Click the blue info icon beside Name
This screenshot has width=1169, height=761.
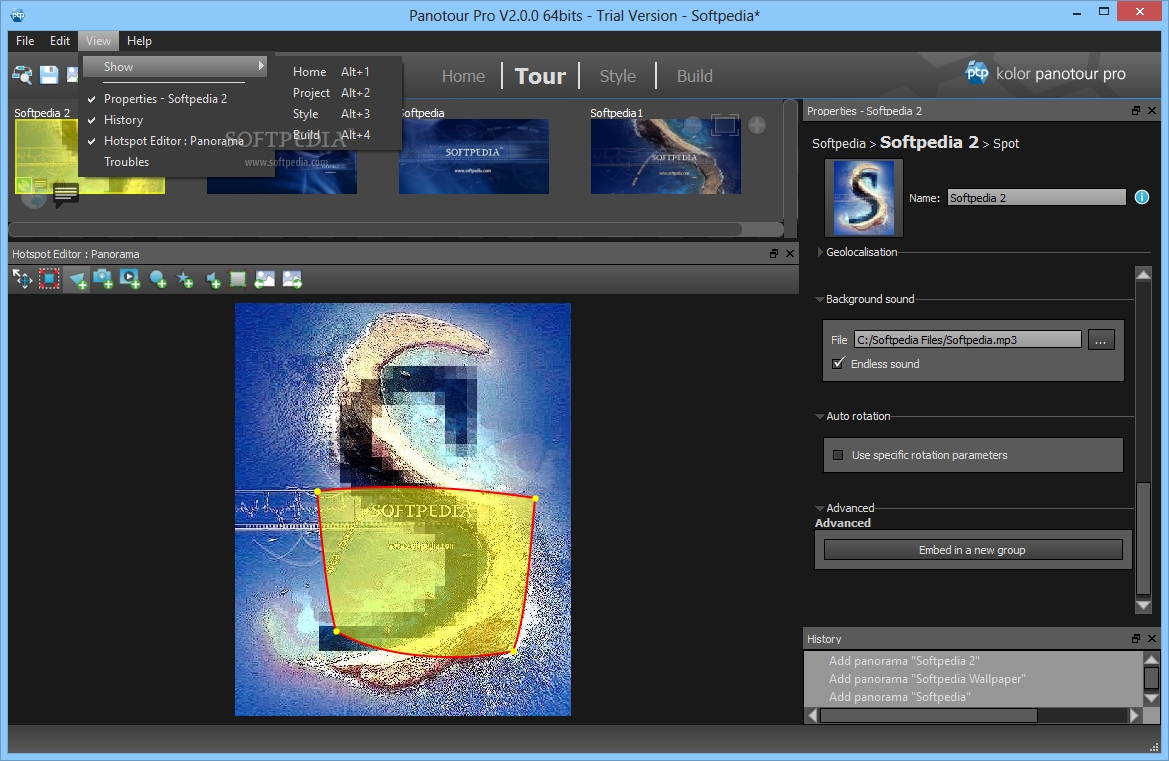point(1141,198)
